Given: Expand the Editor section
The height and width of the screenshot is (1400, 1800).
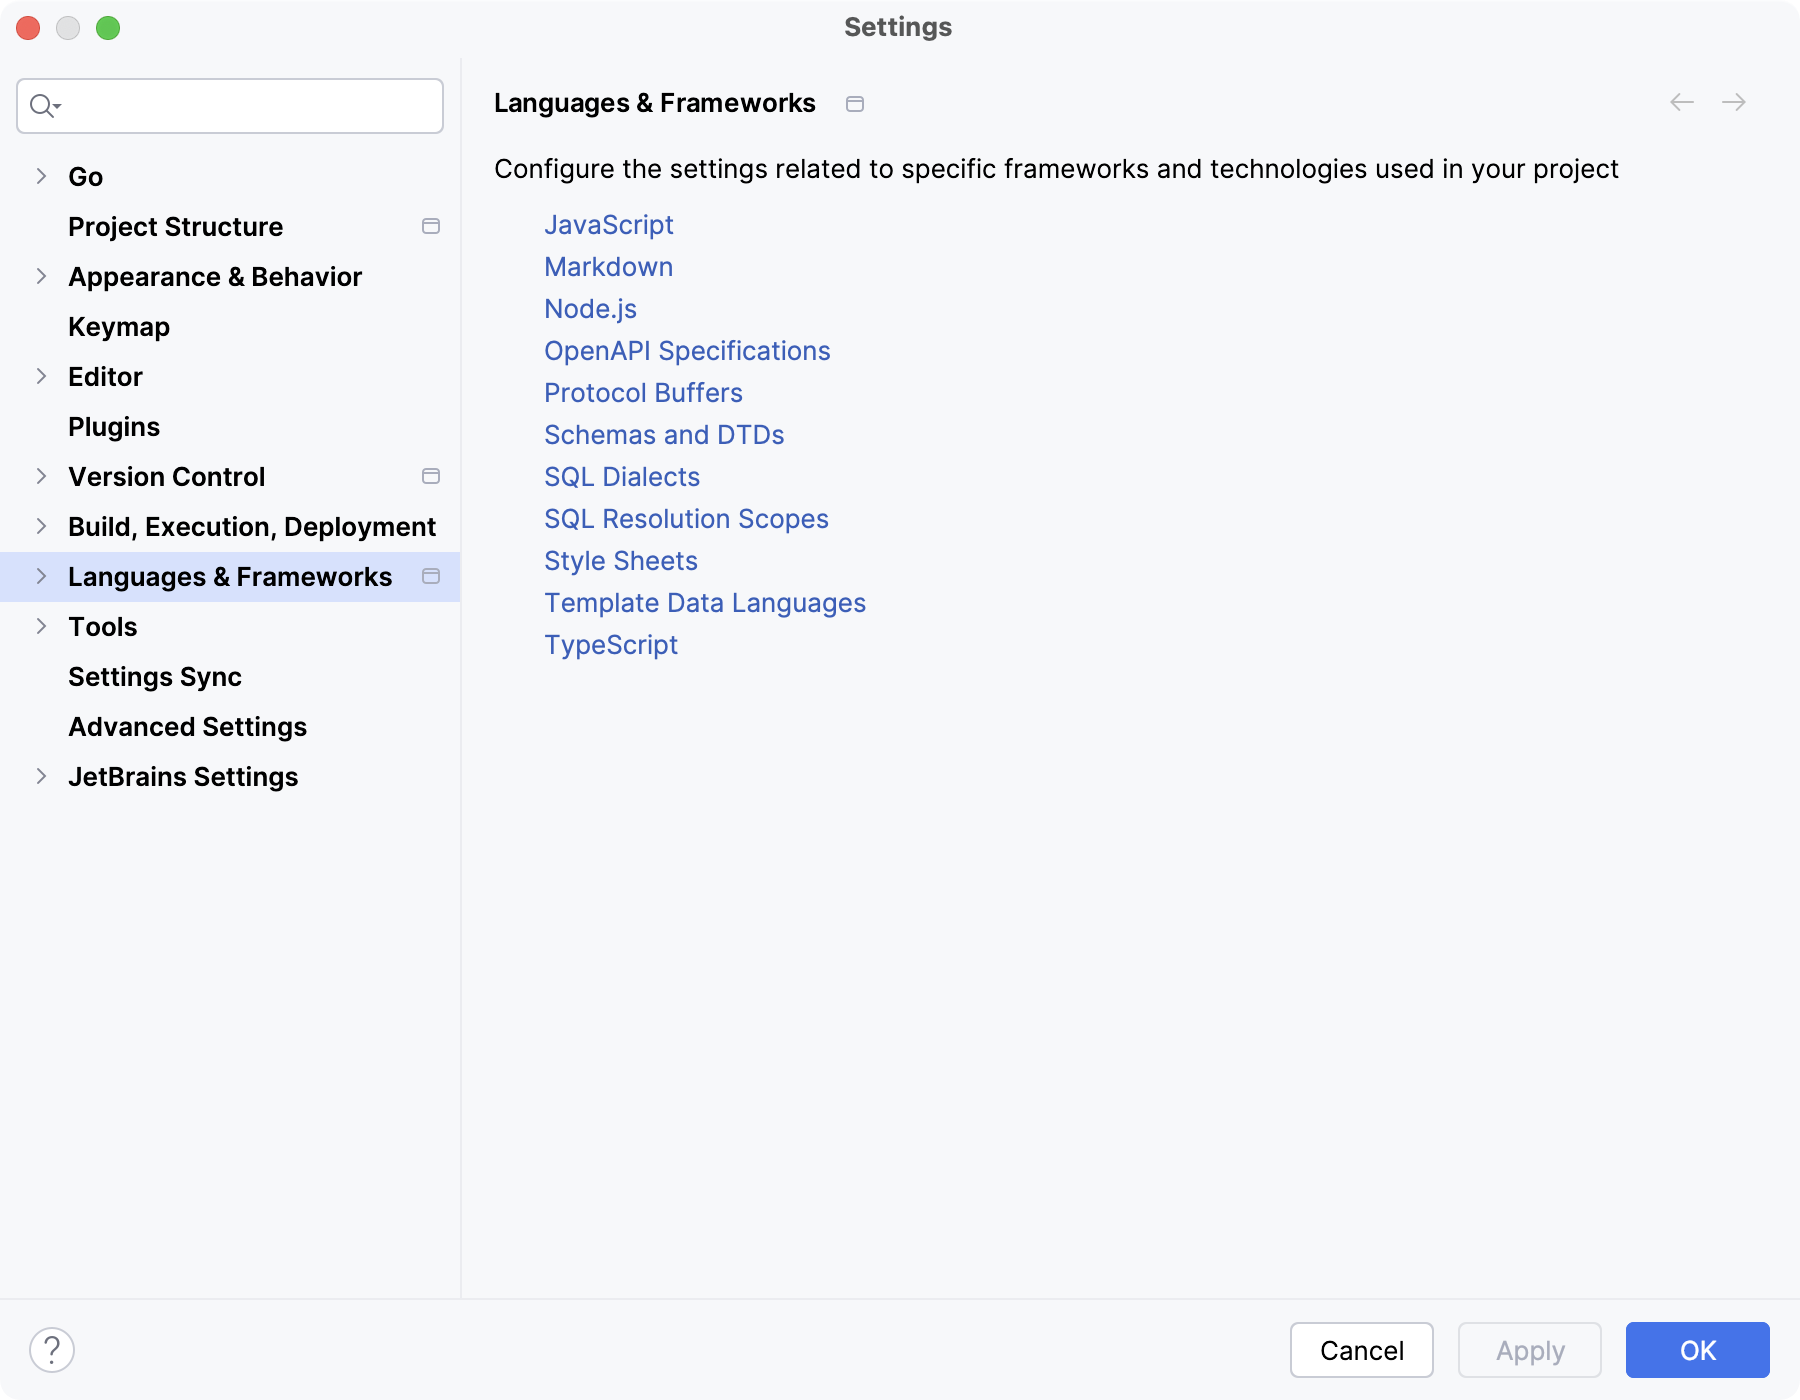Looking at the screenshot, I should pyautogui.click(x=41, y=376).
